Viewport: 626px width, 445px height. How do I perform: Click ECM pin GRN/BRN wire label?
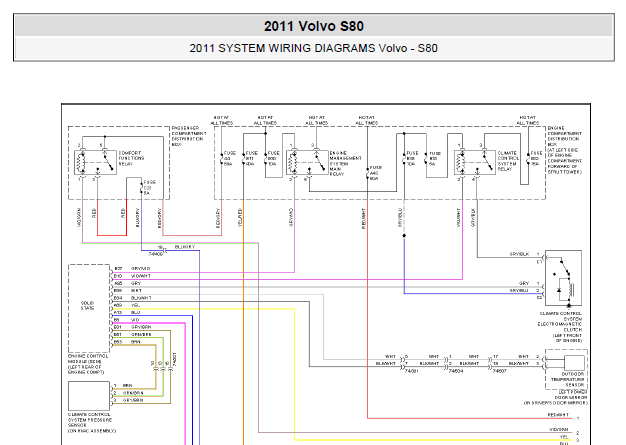pos(141,334)
